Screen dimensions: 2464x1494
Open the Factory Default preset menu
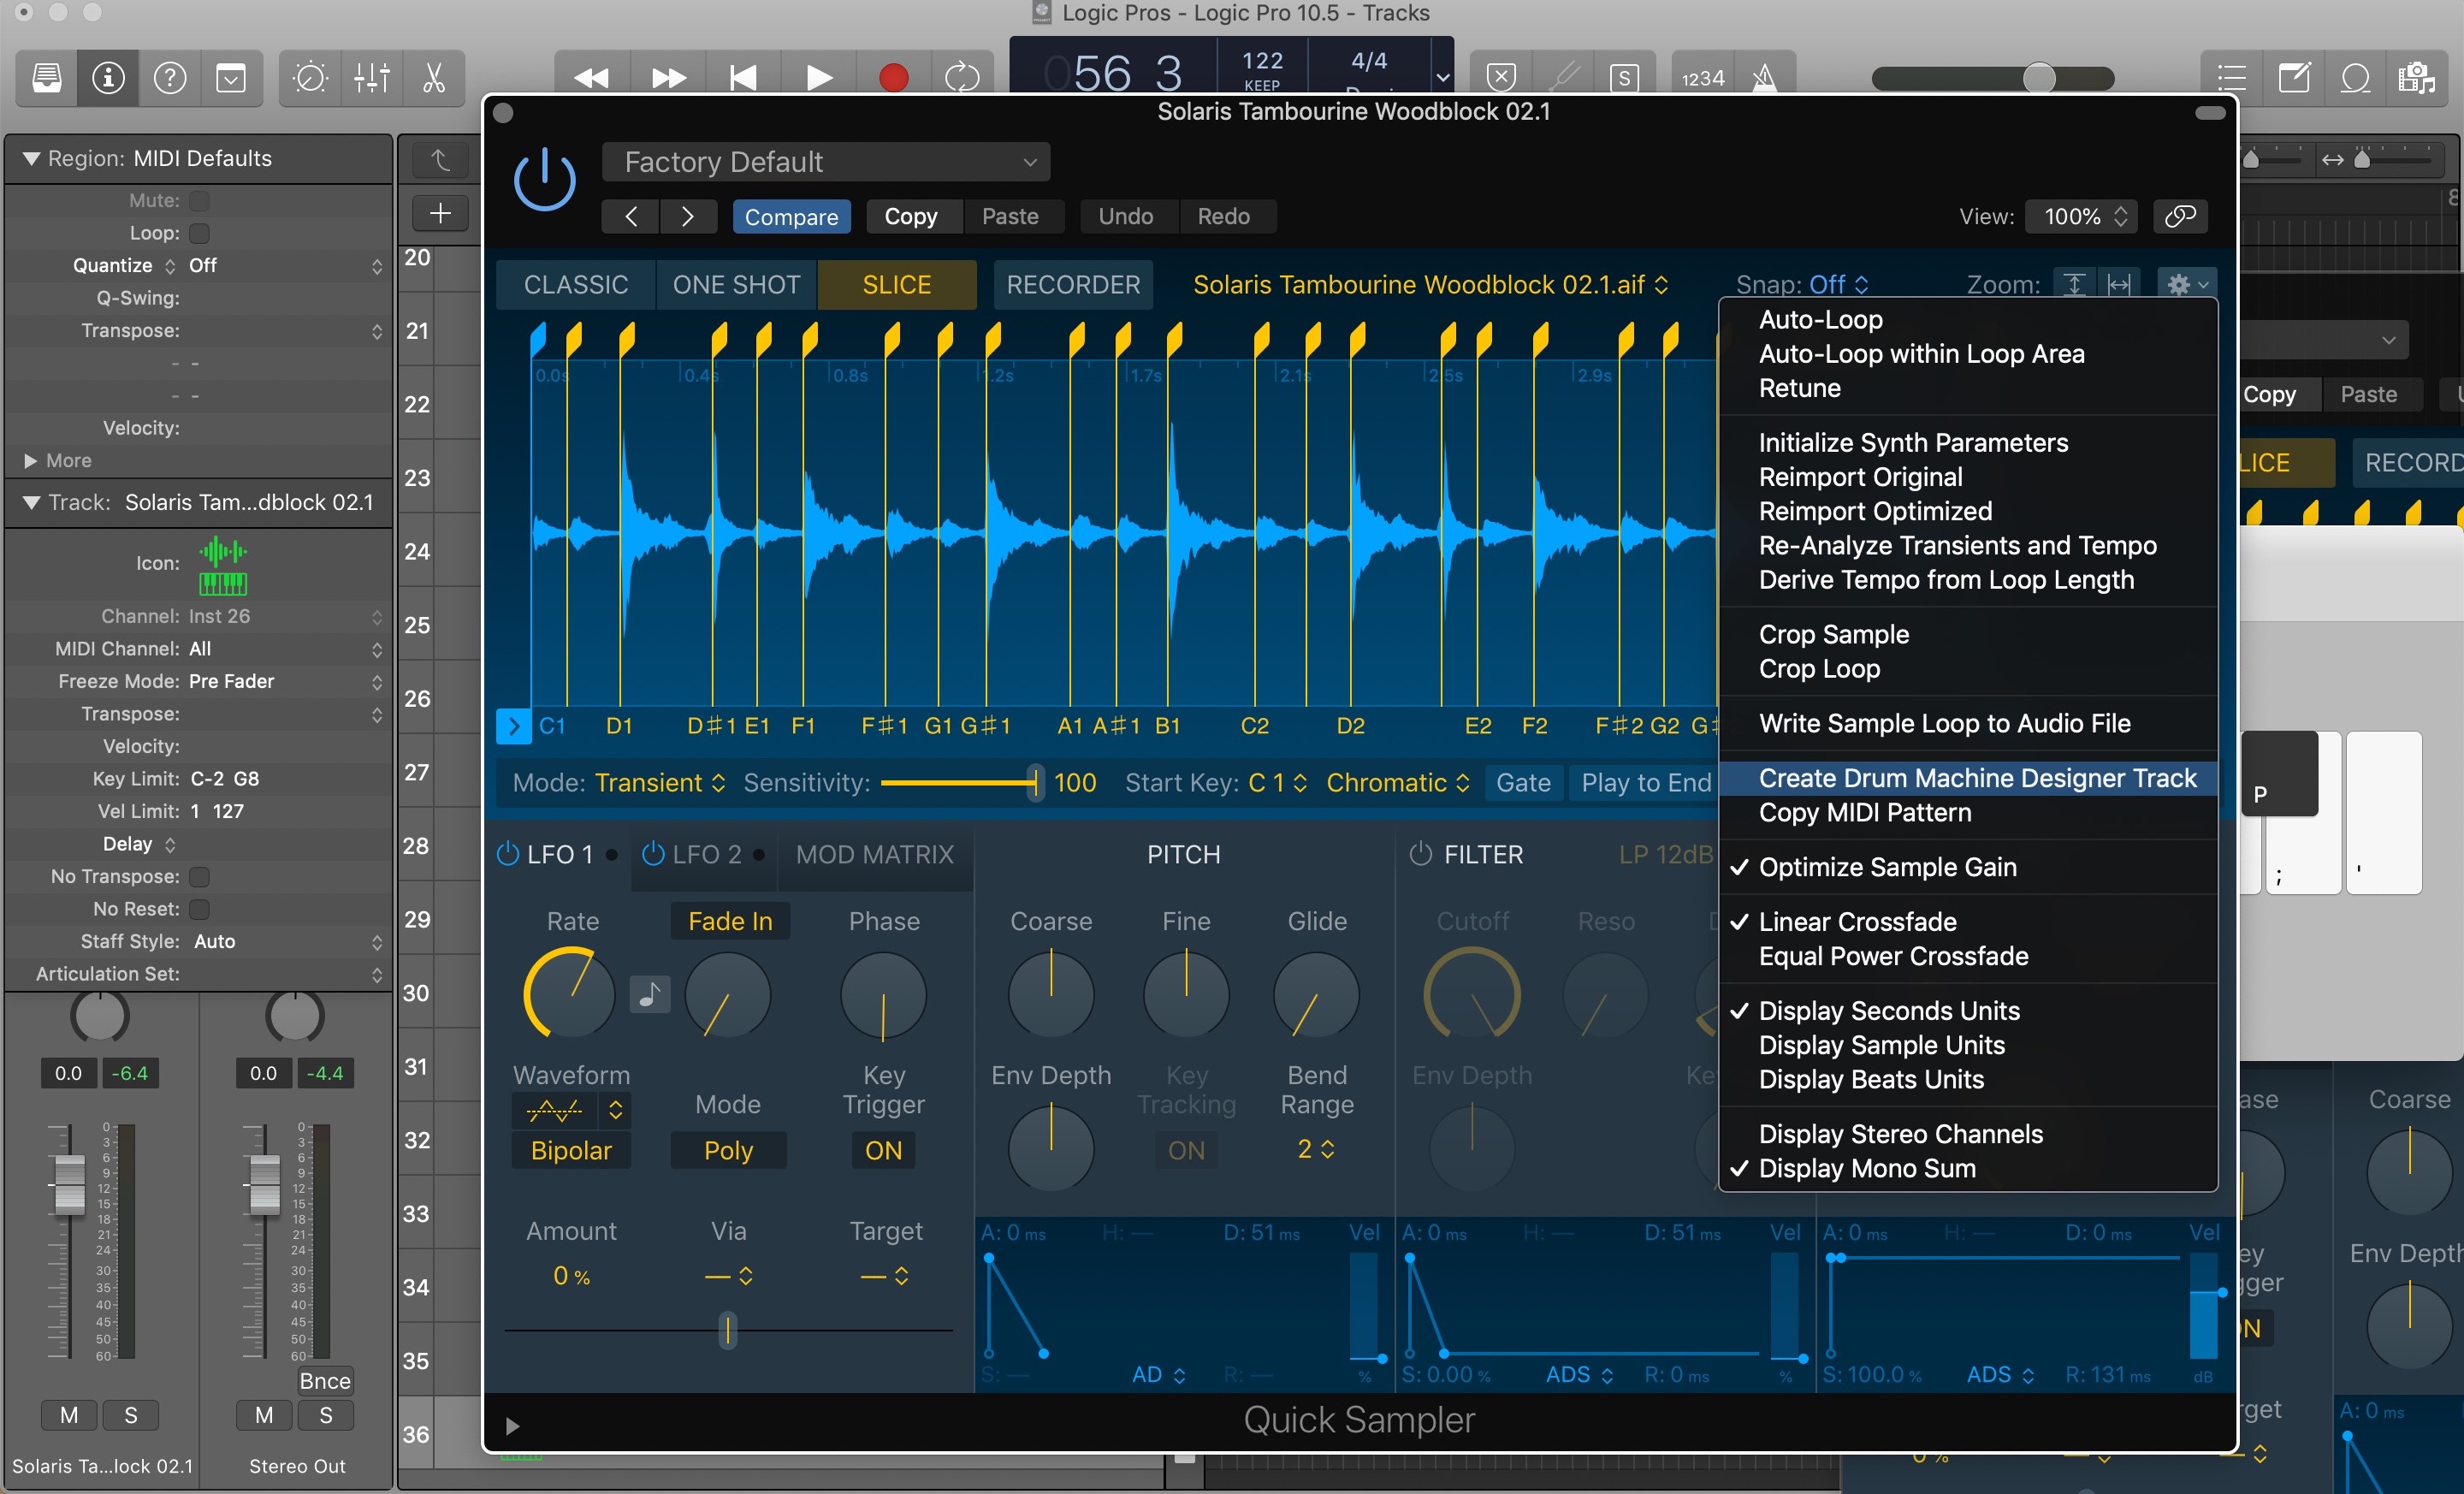coord(826,161)
